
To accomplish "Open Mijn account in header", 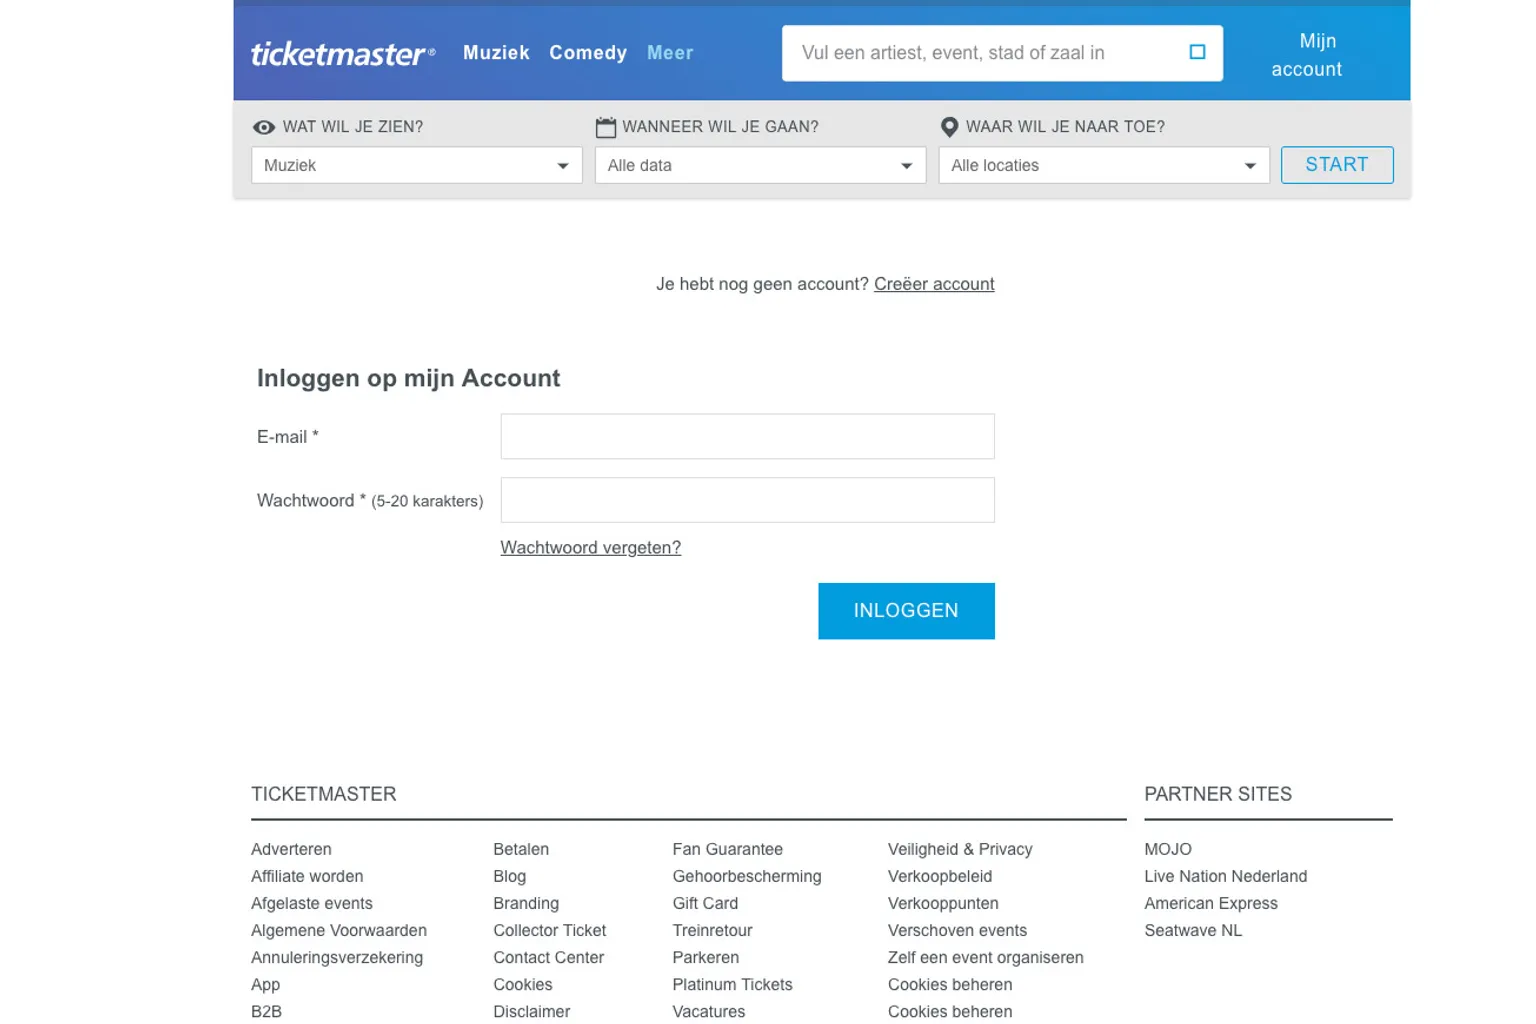I will pos(1306,55).
